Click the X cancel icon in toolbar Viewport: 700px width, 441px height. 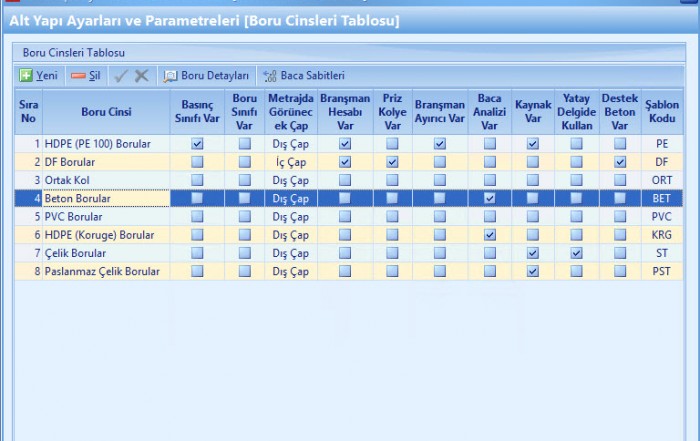[141, 75]
